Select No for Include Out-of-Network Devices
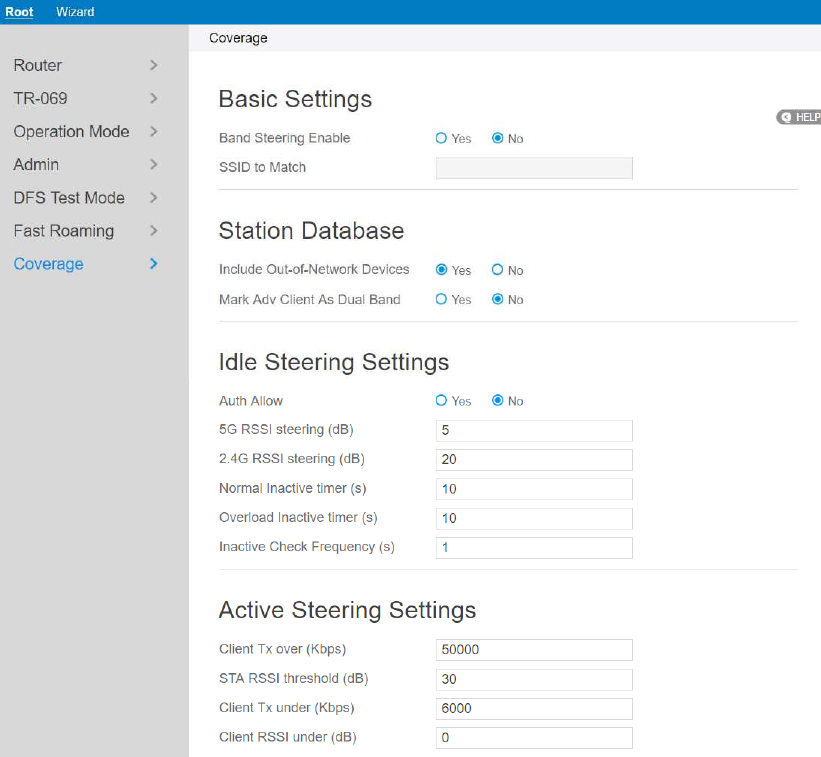 498,270
